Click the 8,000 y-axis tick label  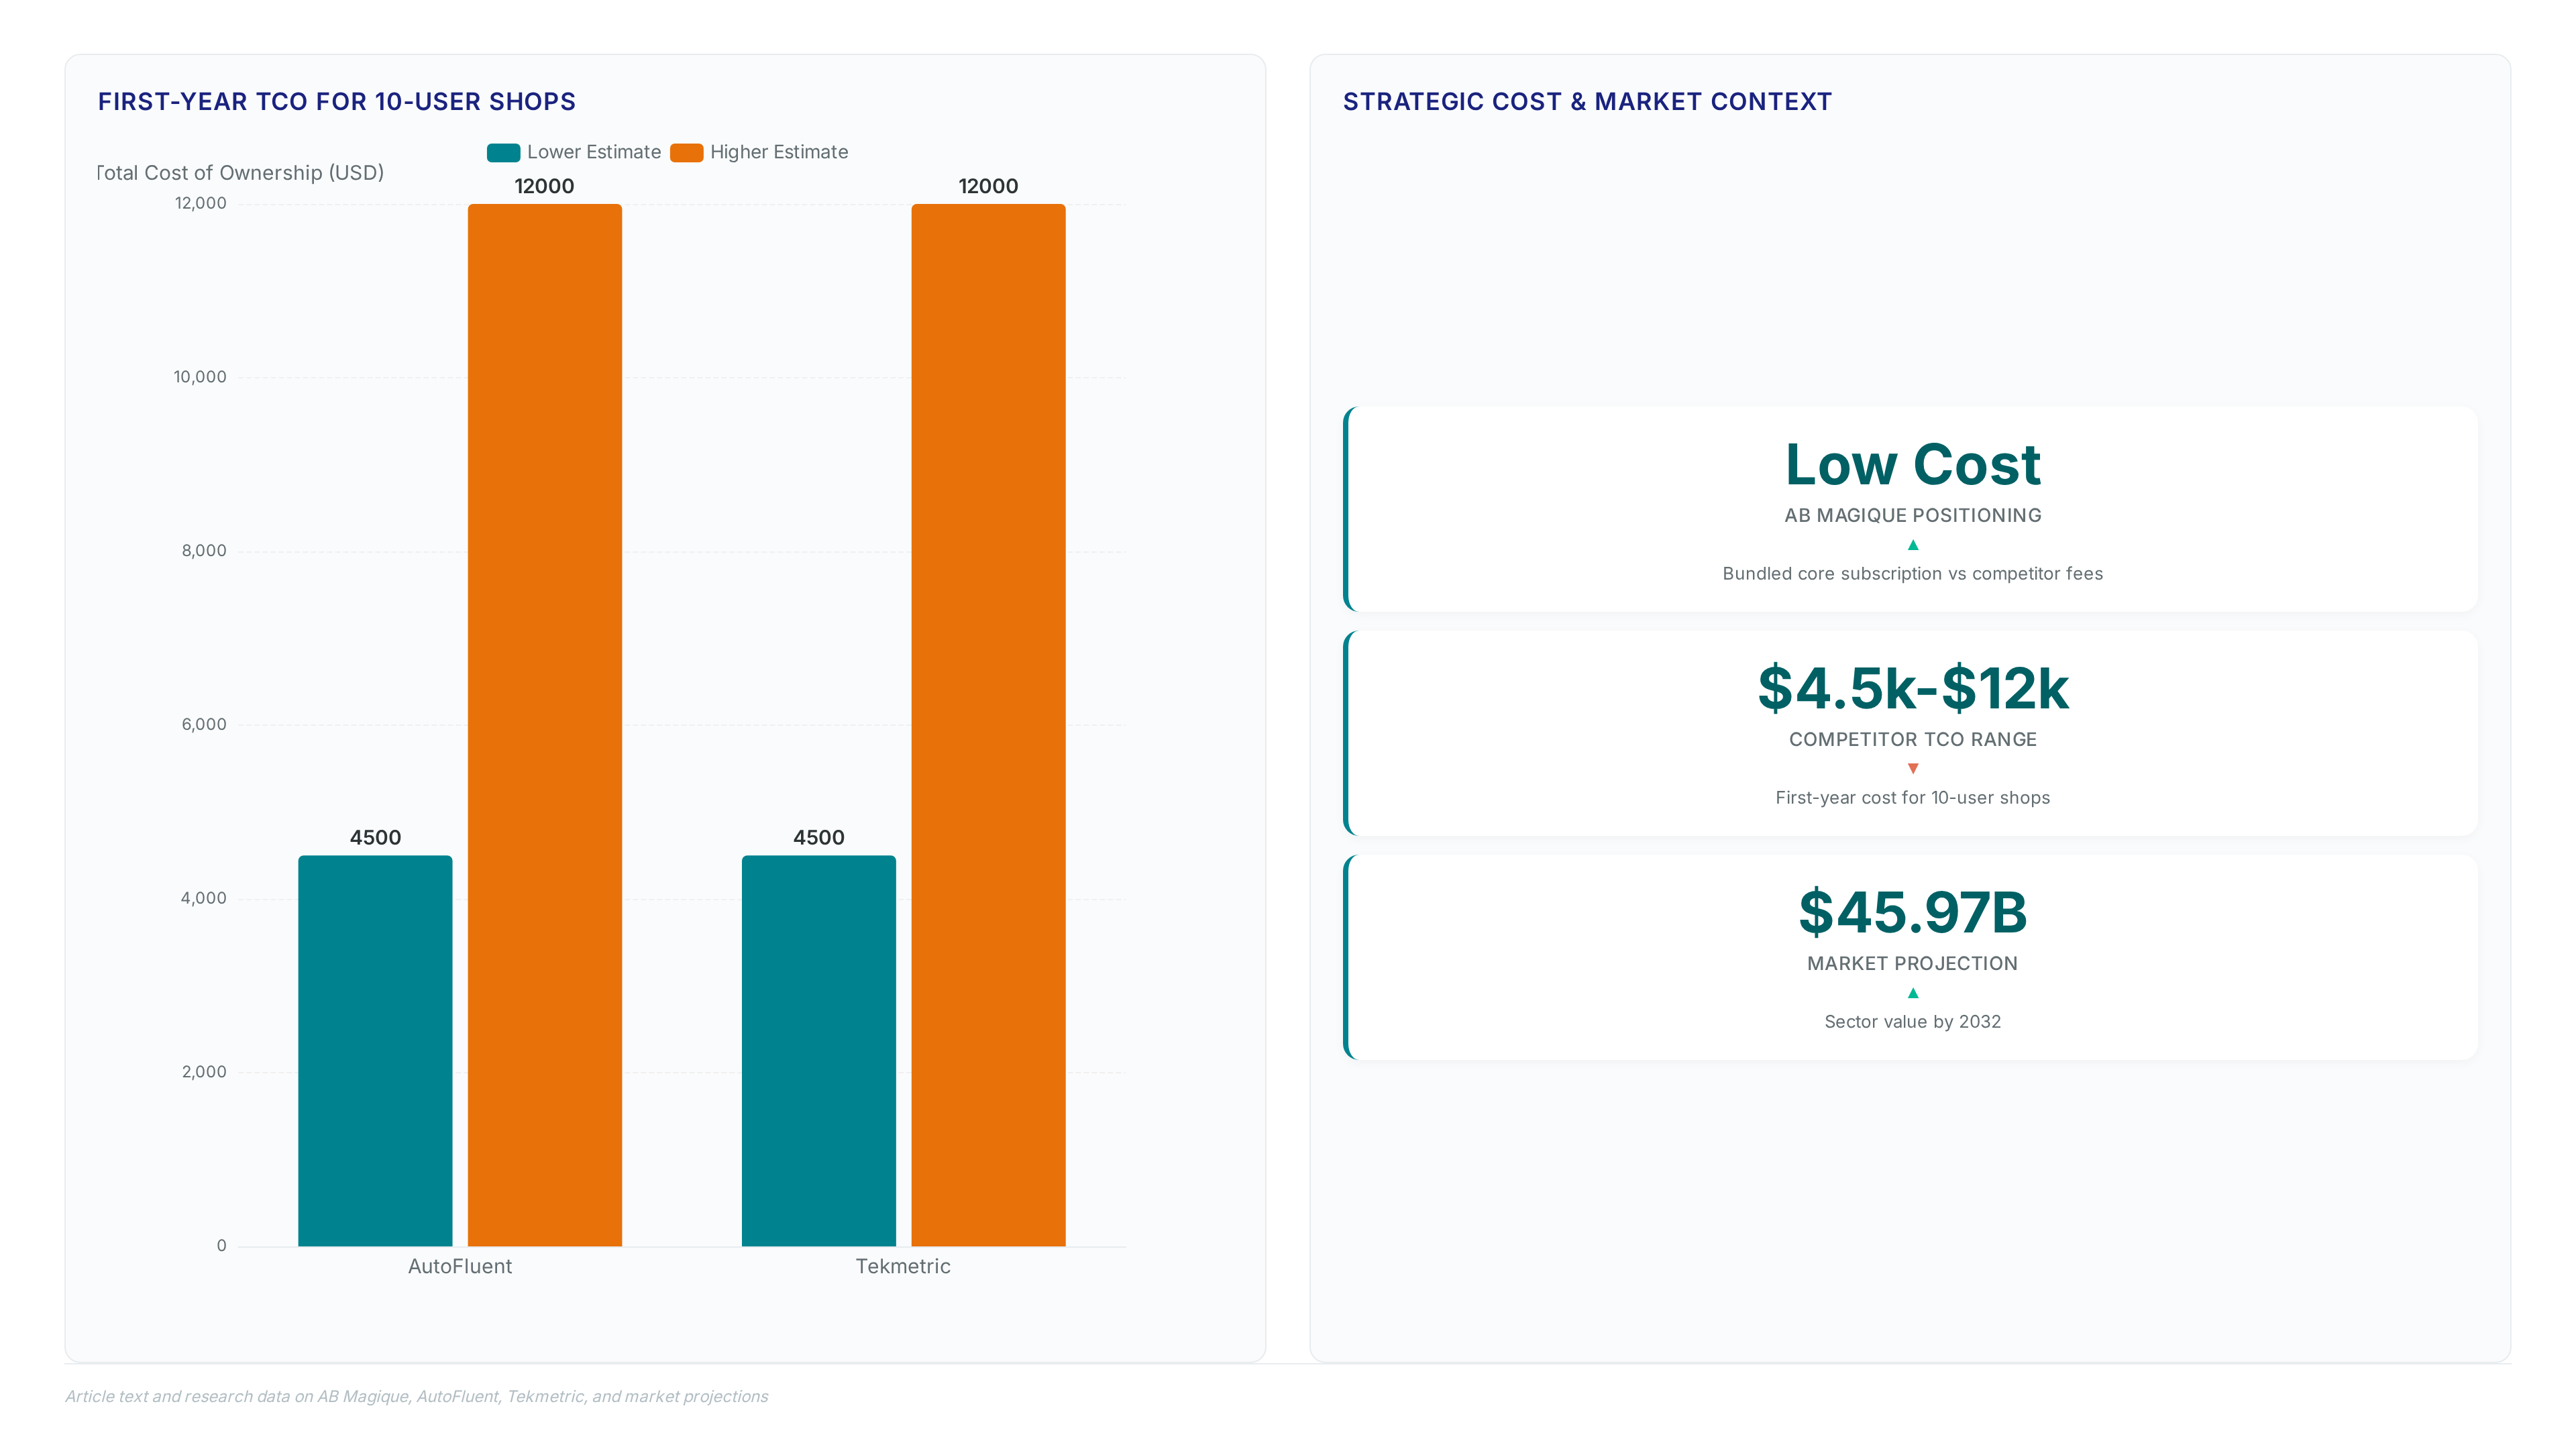click(204, 551)
